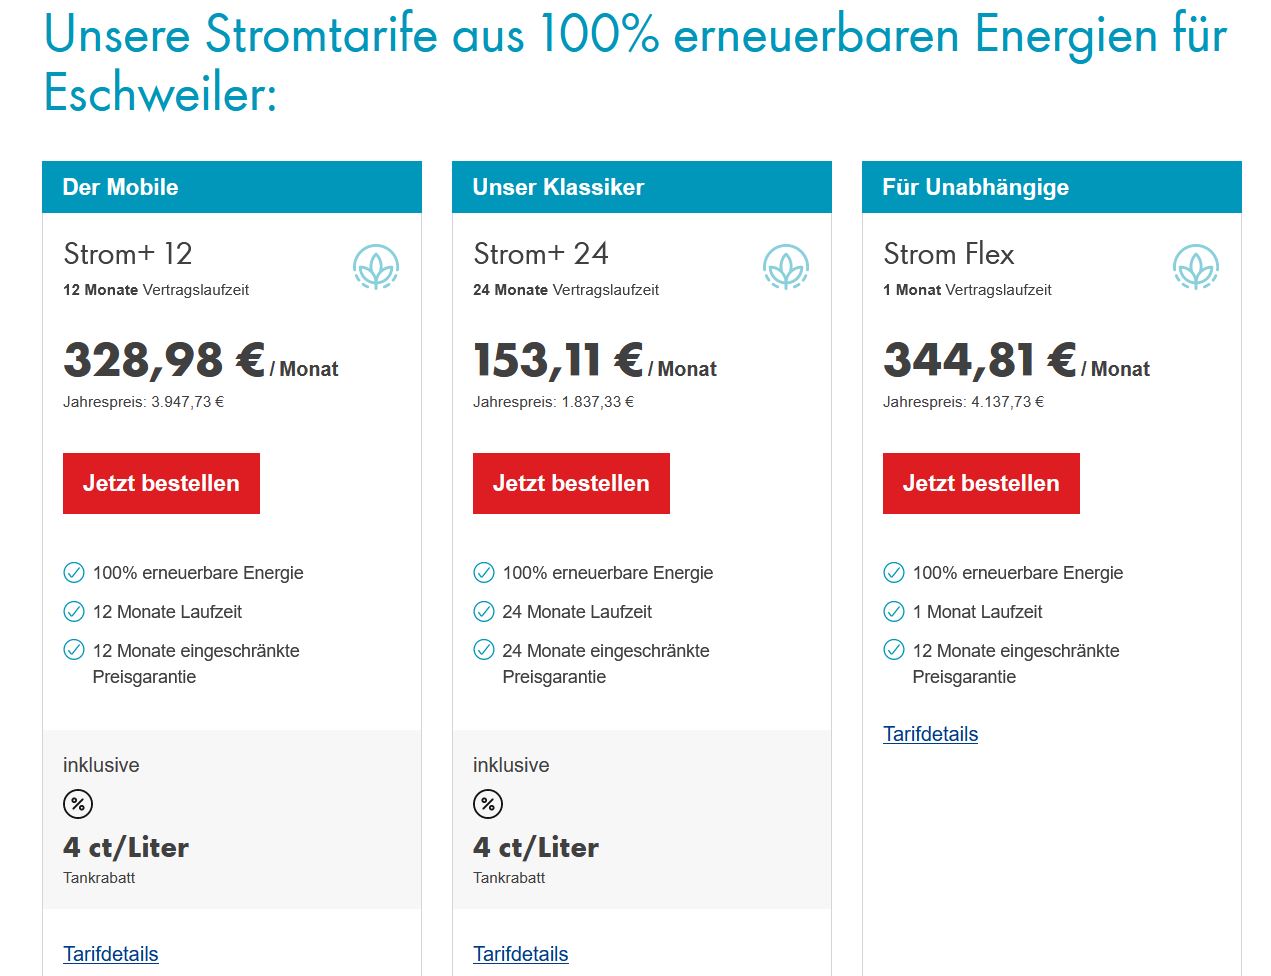Viewport: 1271px width, 976px height.
Task: Select the Für Unabhängige card header
Action: 1052,187
